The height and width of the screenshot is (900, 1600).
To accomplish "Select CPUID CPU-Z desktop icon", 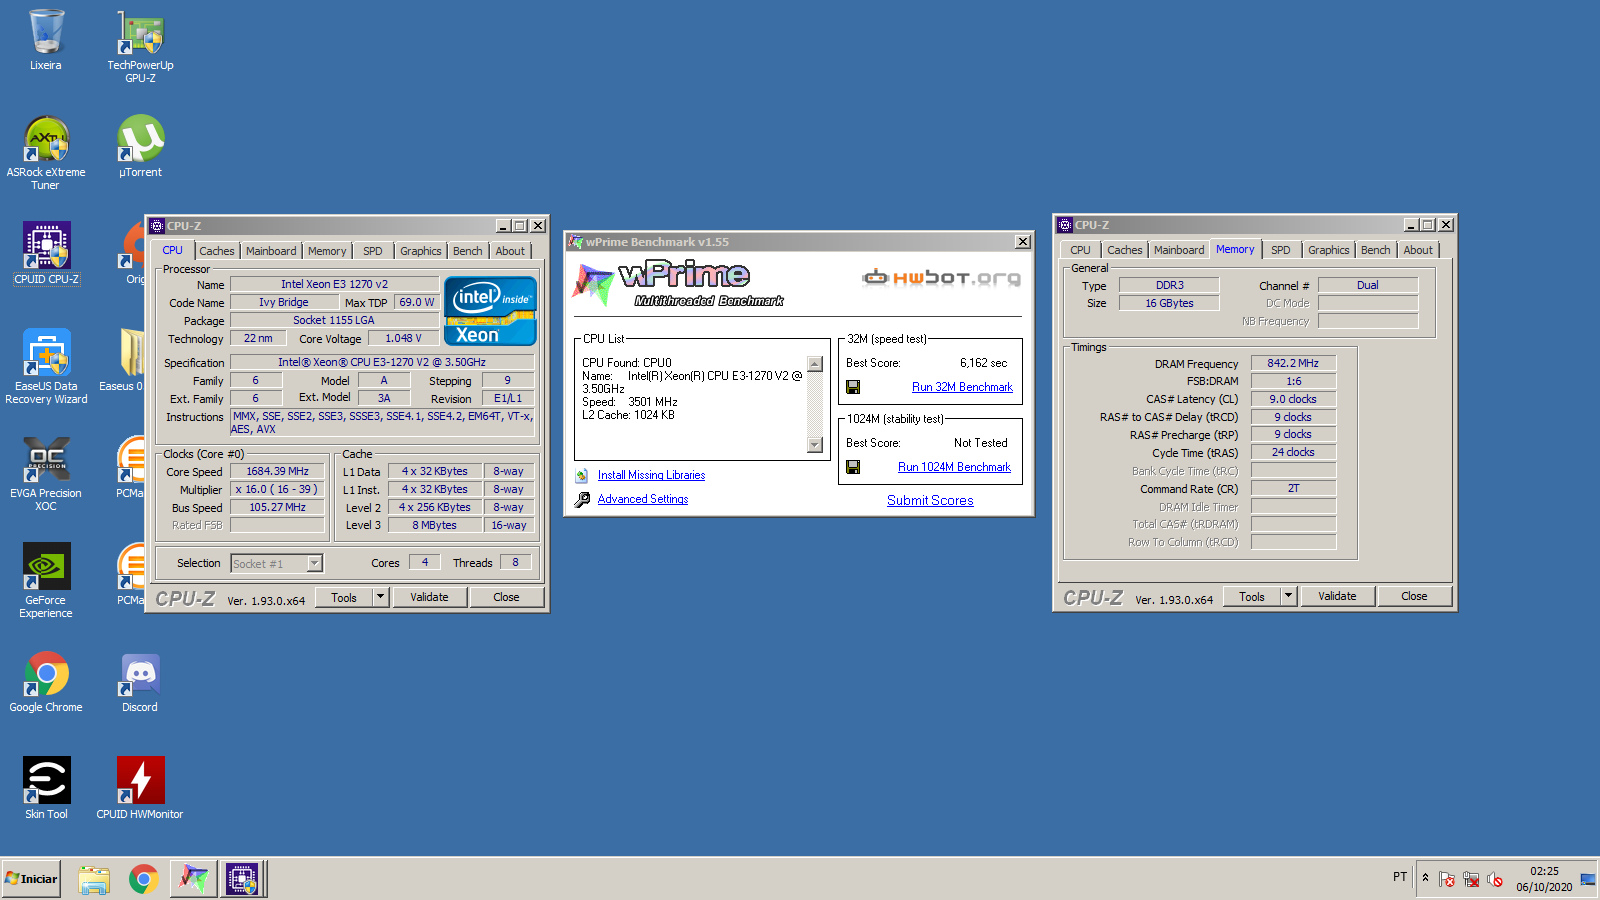I will click(47, 254).
